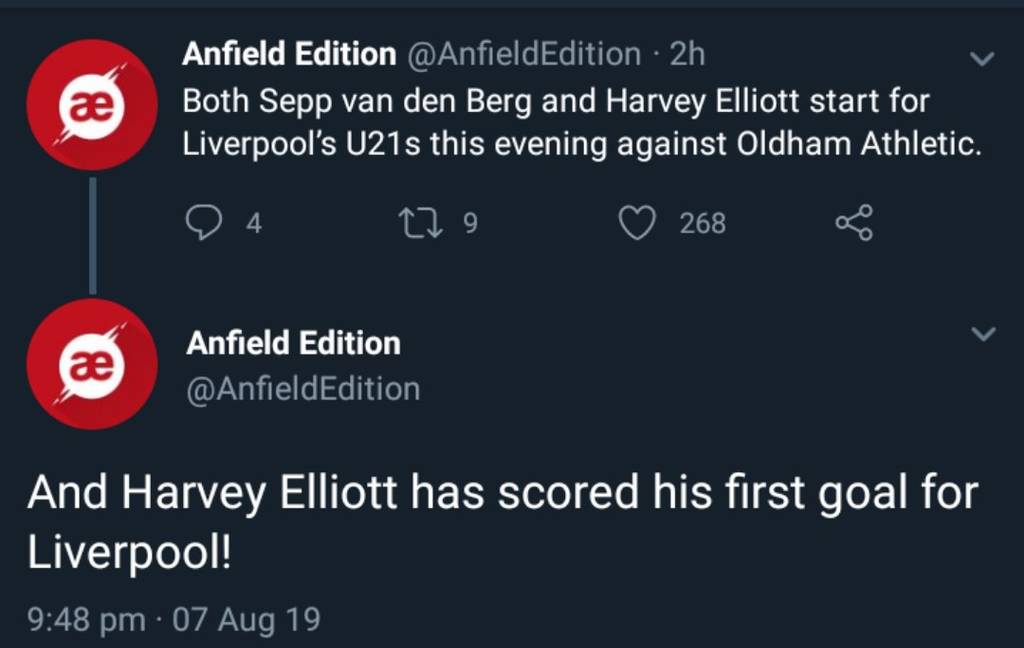Viewport: 1024px width, 648px height.
Task: Click the "2h" timestamp on the top tweet
Action: pos(687,54)
